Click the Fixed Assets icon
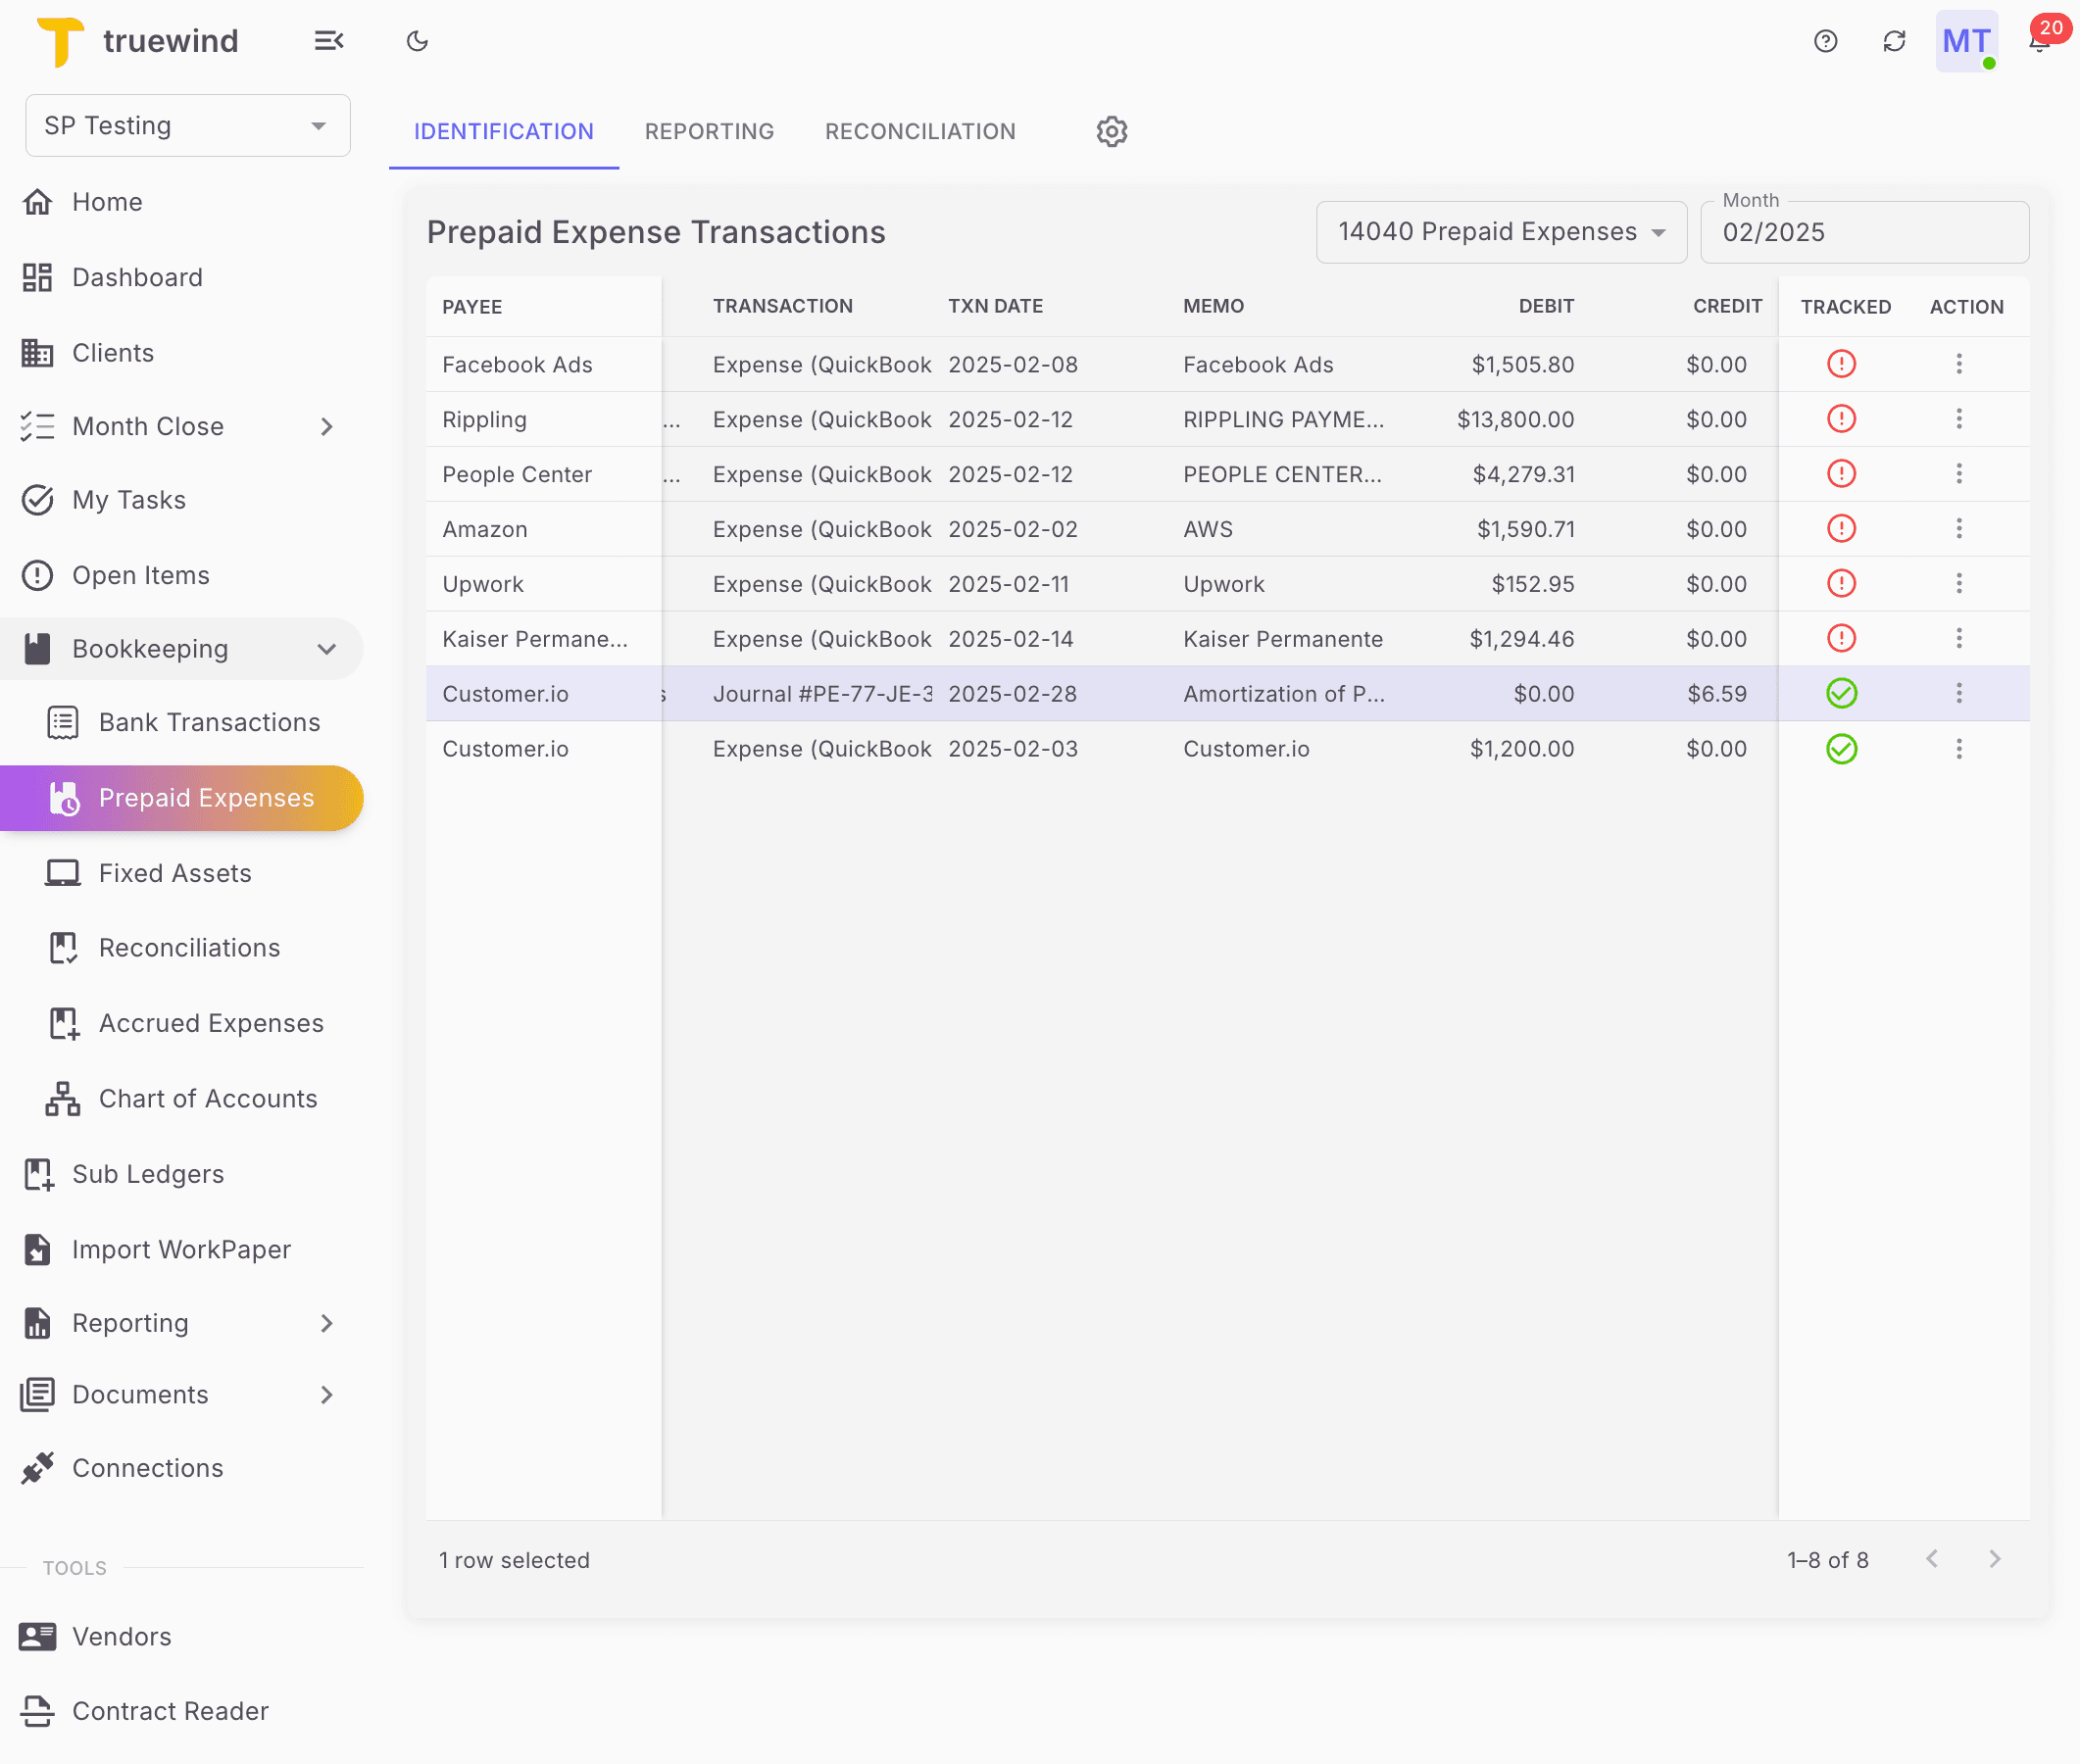The height and width of the screenshot is (1764, 2080). (62, 872)
